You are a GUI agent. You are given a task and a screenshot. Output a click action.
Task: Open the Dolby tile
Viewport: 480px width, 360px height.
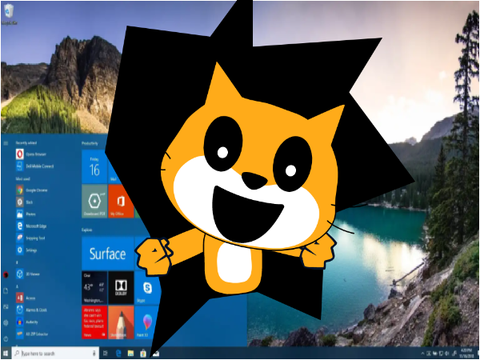click(x=121, y=288)
